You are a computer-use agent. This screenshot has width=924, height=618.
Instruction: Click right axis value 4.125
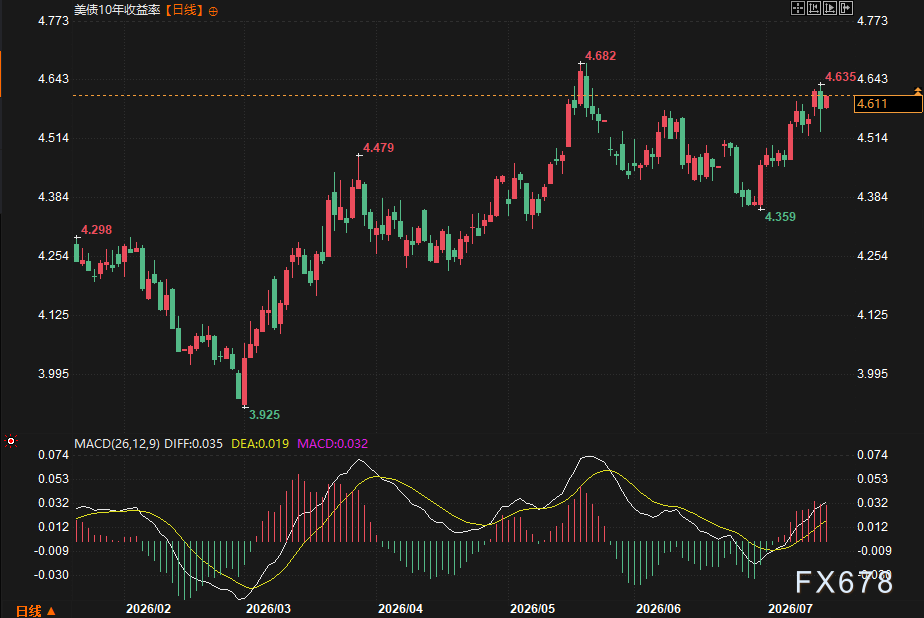click(x=872, y=315)
